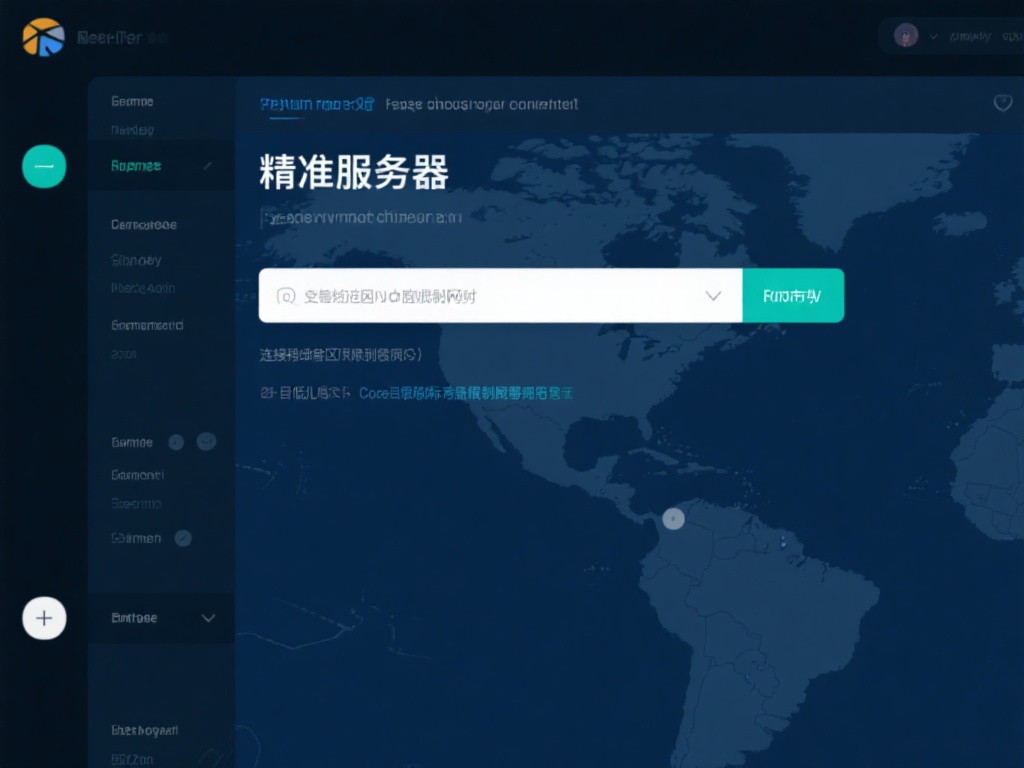
Task: Click the app logo in the top-left corner
Action: point(42,36)
